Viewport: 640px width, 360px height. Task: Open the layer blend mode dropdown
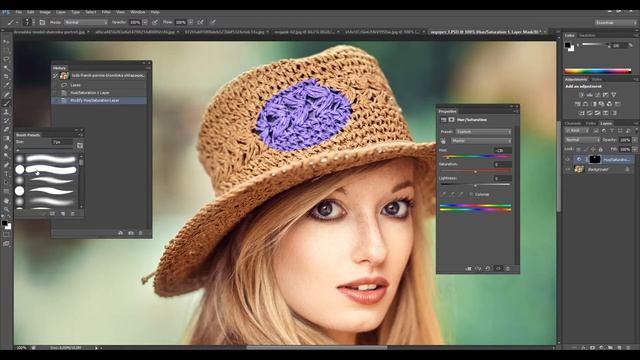tap(582, 140)
